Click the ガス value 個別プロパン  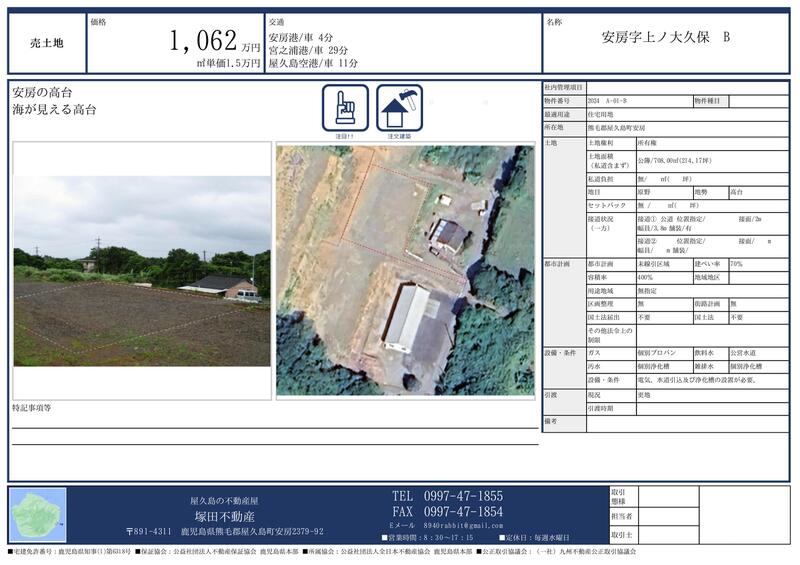pos(660,354)
